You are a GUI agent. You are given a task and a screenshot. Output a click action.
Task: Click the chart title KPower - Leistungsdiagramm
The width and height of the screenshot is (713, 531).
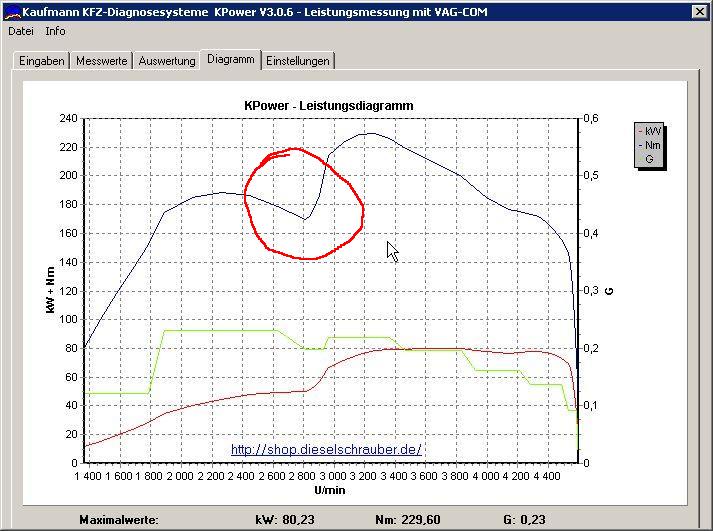point(329,105)
